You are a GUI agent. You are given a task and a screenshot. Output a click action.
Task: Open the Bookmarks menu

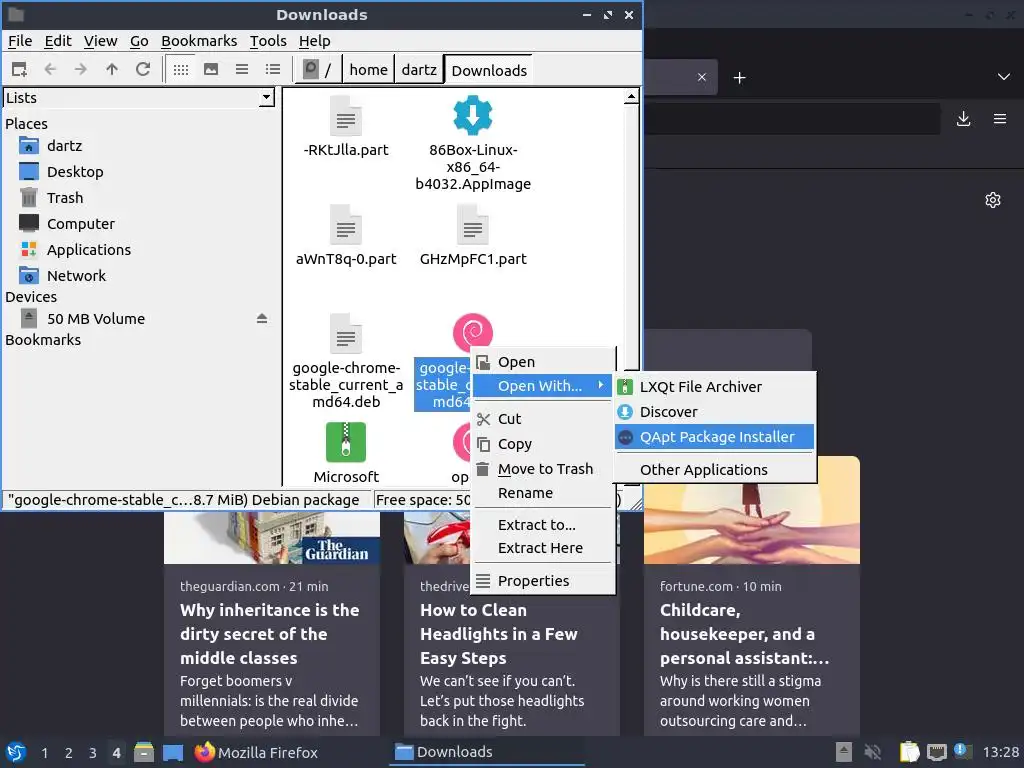click(x=199, y=41)
